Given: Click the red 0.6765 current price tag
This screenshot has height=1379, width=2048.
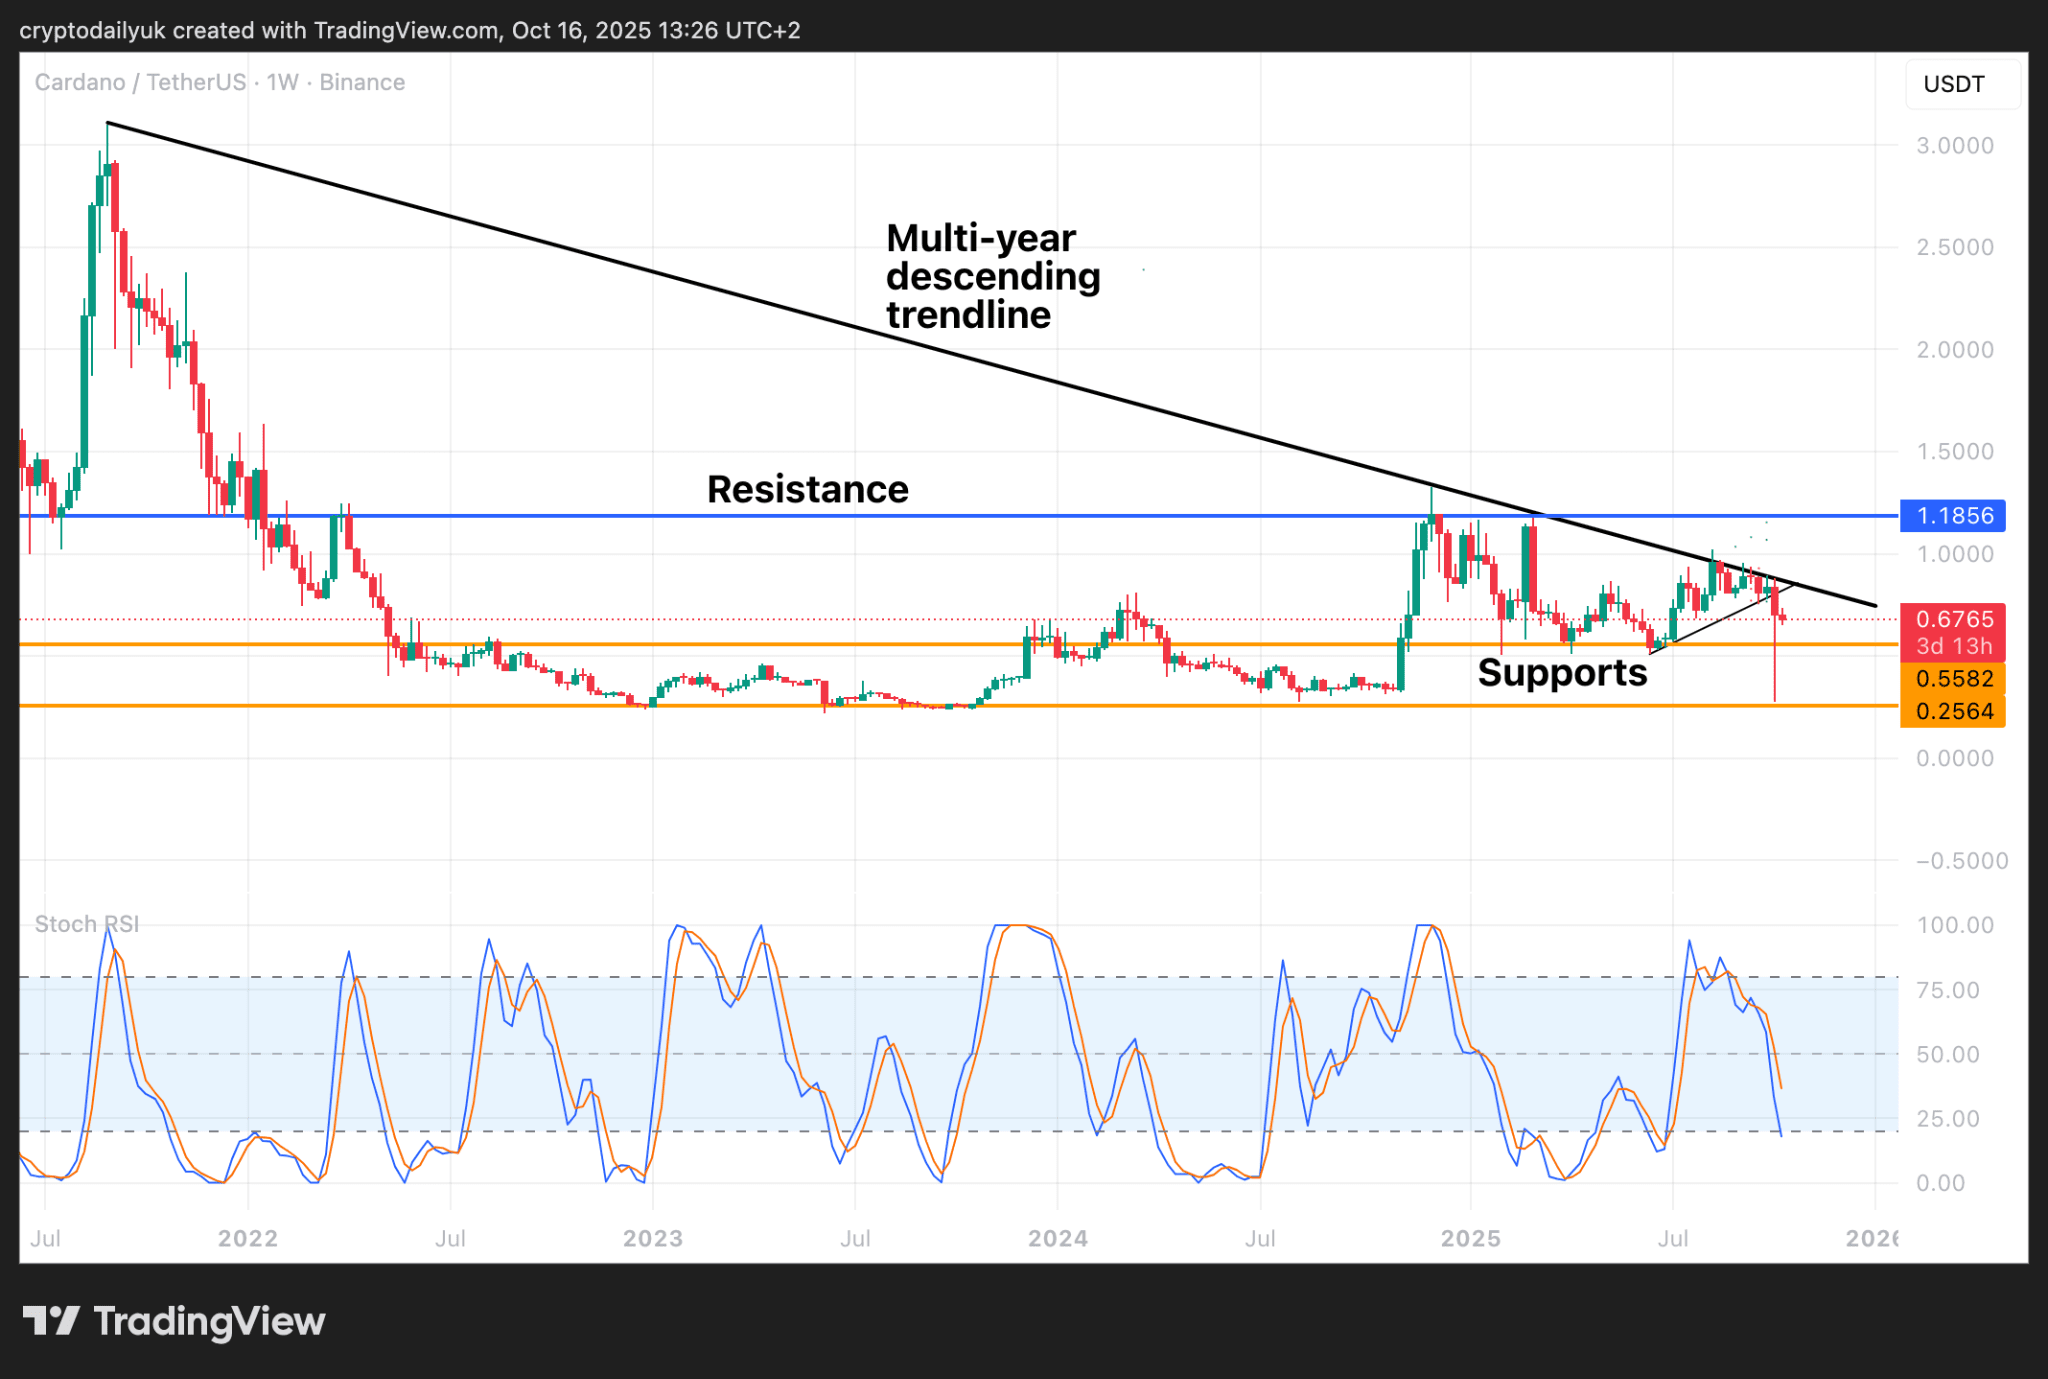Looking at the screenshot, I should pyautogui.click(x=1953, y=620).
